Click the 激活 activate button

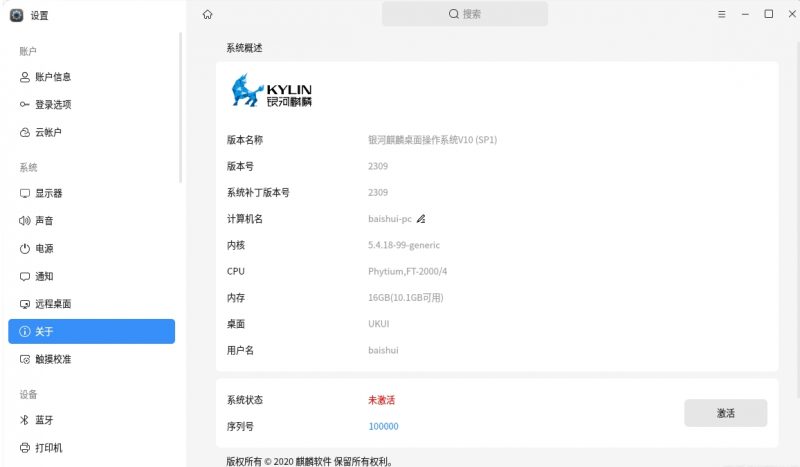(726, 413)
